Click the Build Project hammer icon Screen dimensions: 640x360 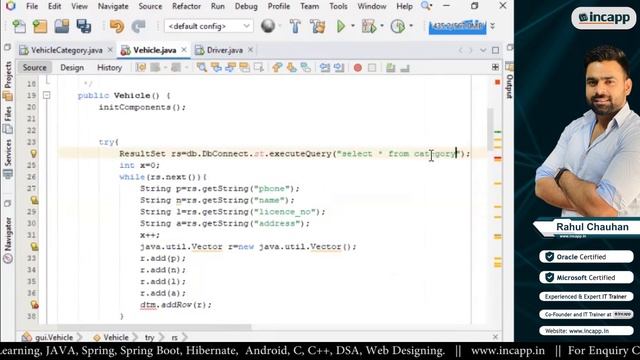coord(295,27)
